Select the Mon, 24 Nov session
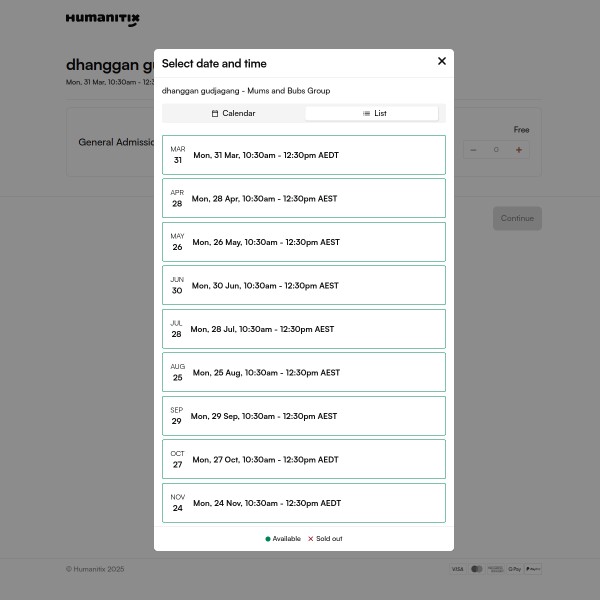 (x=303, y=503)
